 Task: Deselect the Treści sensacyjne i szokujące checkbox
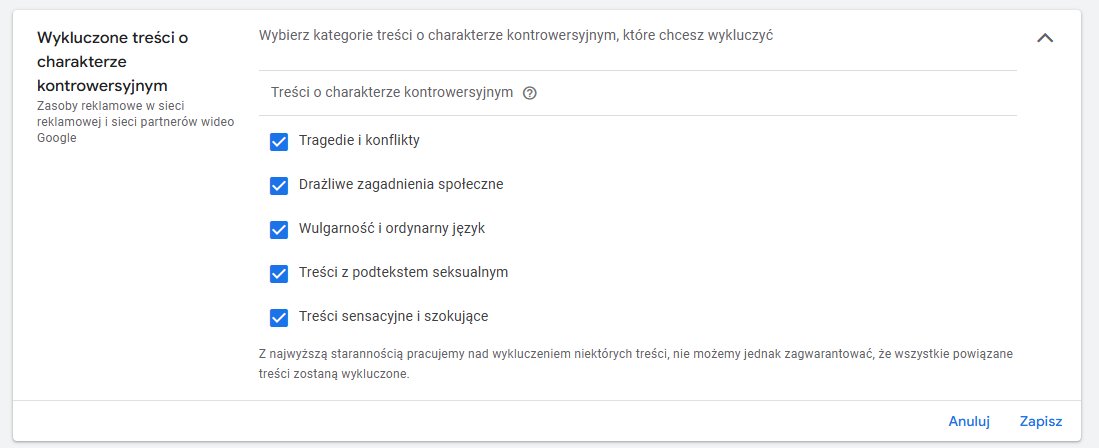pos(279,317)
